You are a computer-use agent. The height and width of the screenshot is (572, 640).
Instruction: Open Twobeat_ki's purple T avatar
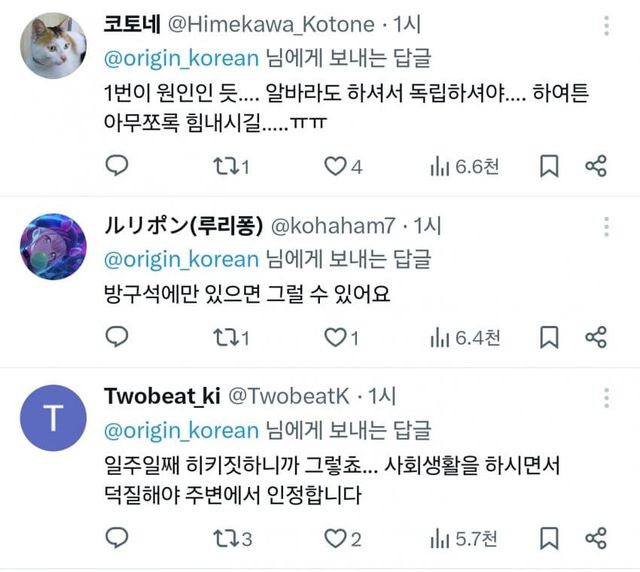[x=51, y=417]
